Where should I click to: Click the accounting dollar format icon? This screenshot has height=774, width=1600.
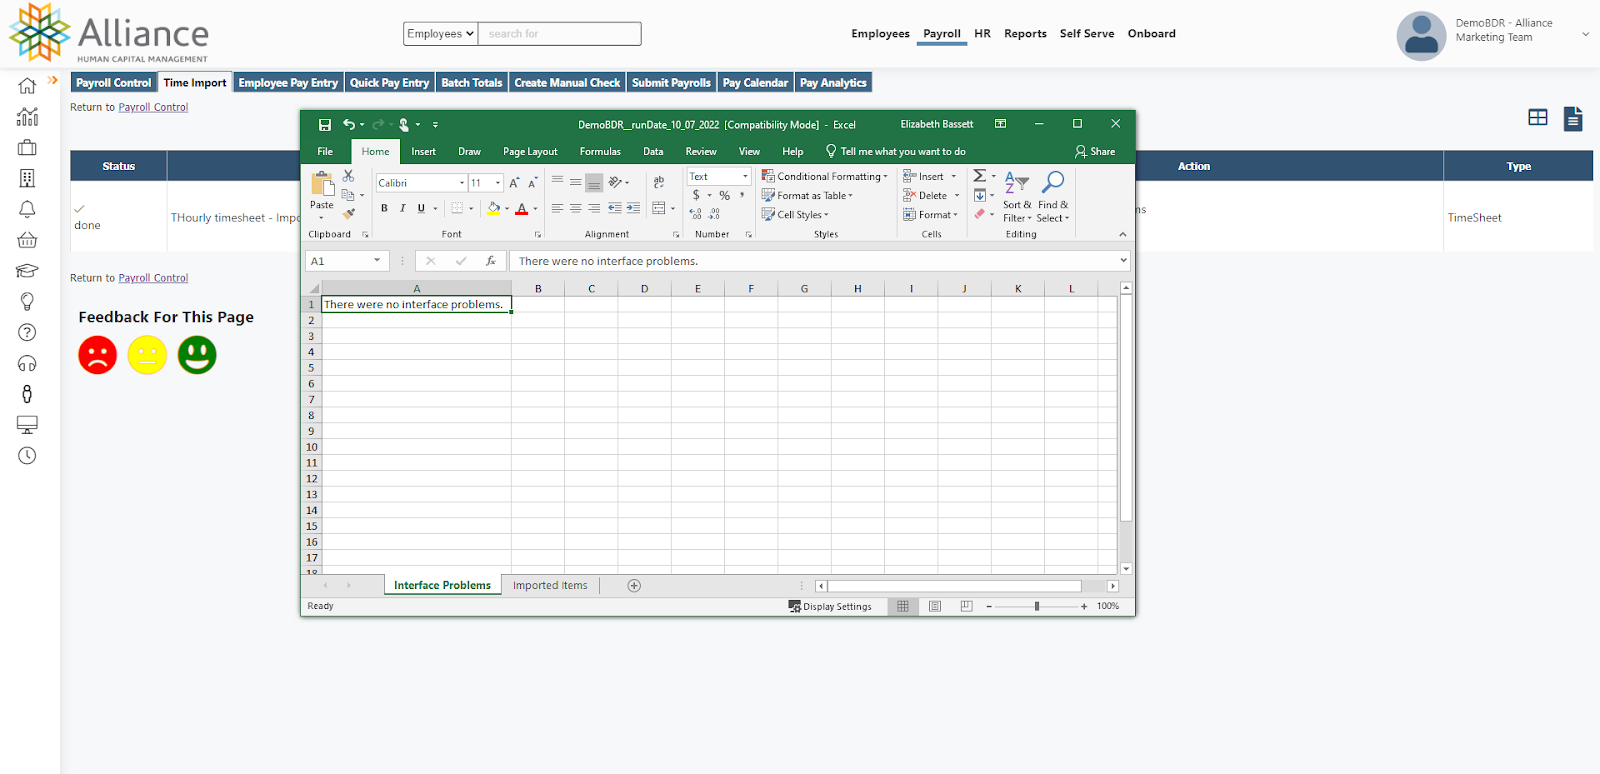click(696, 195)
